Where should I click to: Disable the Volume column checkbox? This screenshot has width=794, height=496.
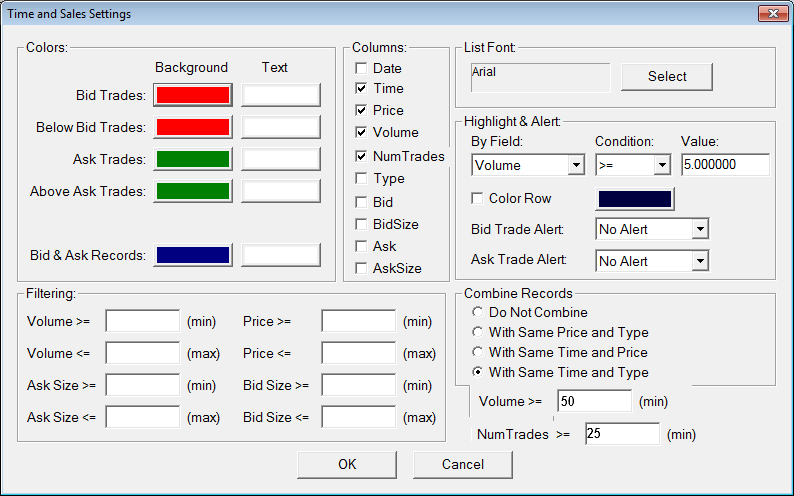[361, 133]
